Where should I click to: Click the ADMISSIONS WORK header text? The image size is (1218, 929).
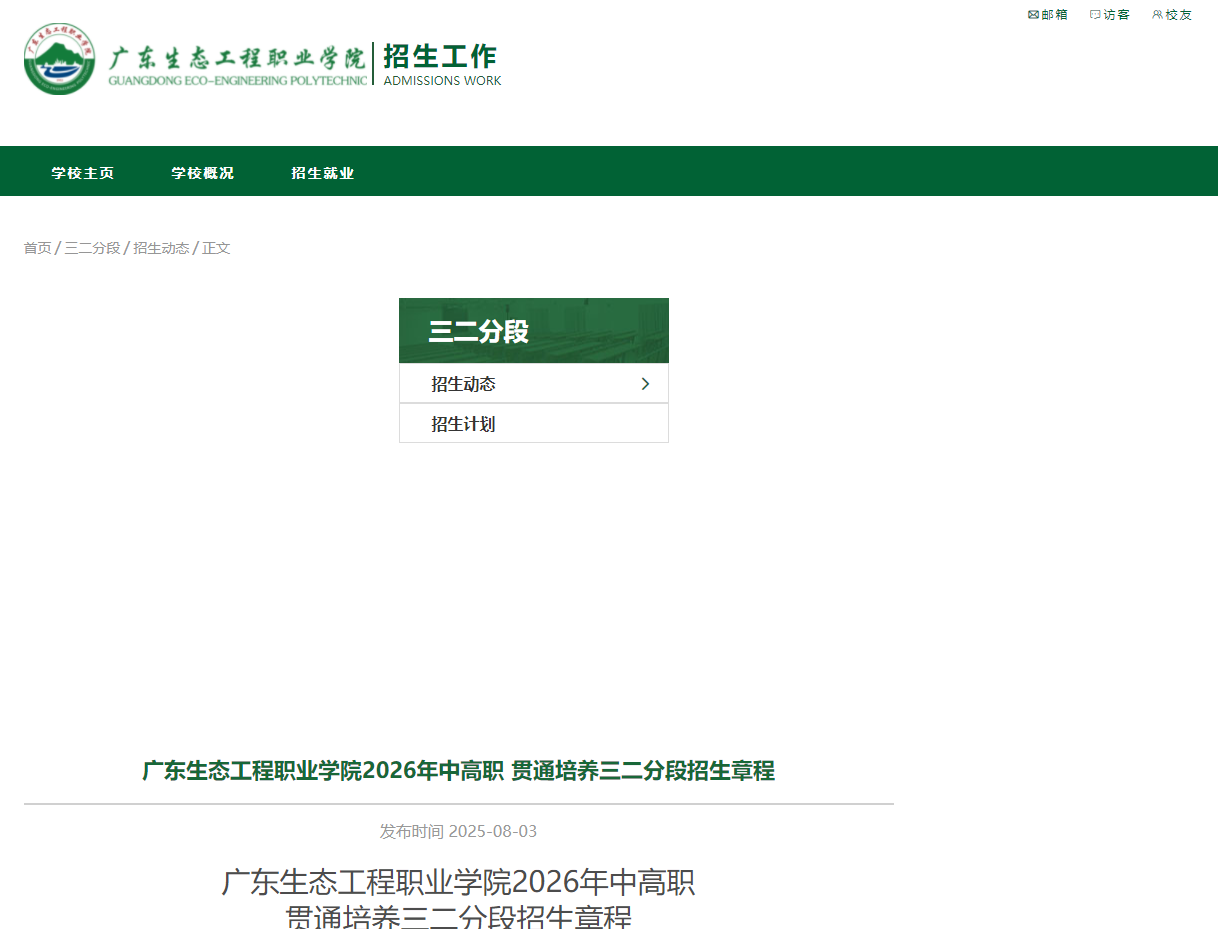441,81
